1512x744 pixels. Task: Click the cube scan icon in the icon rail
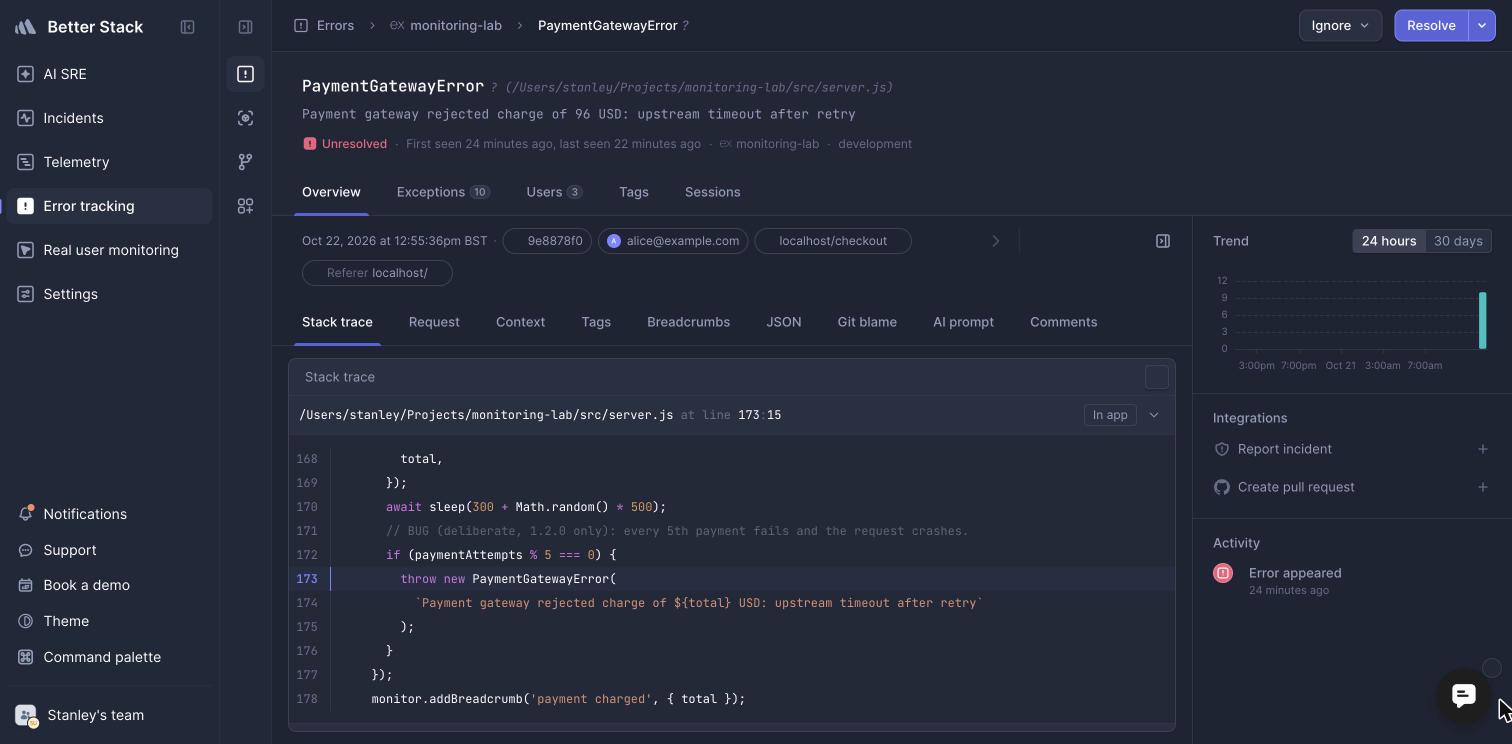[x=245, y=118]
